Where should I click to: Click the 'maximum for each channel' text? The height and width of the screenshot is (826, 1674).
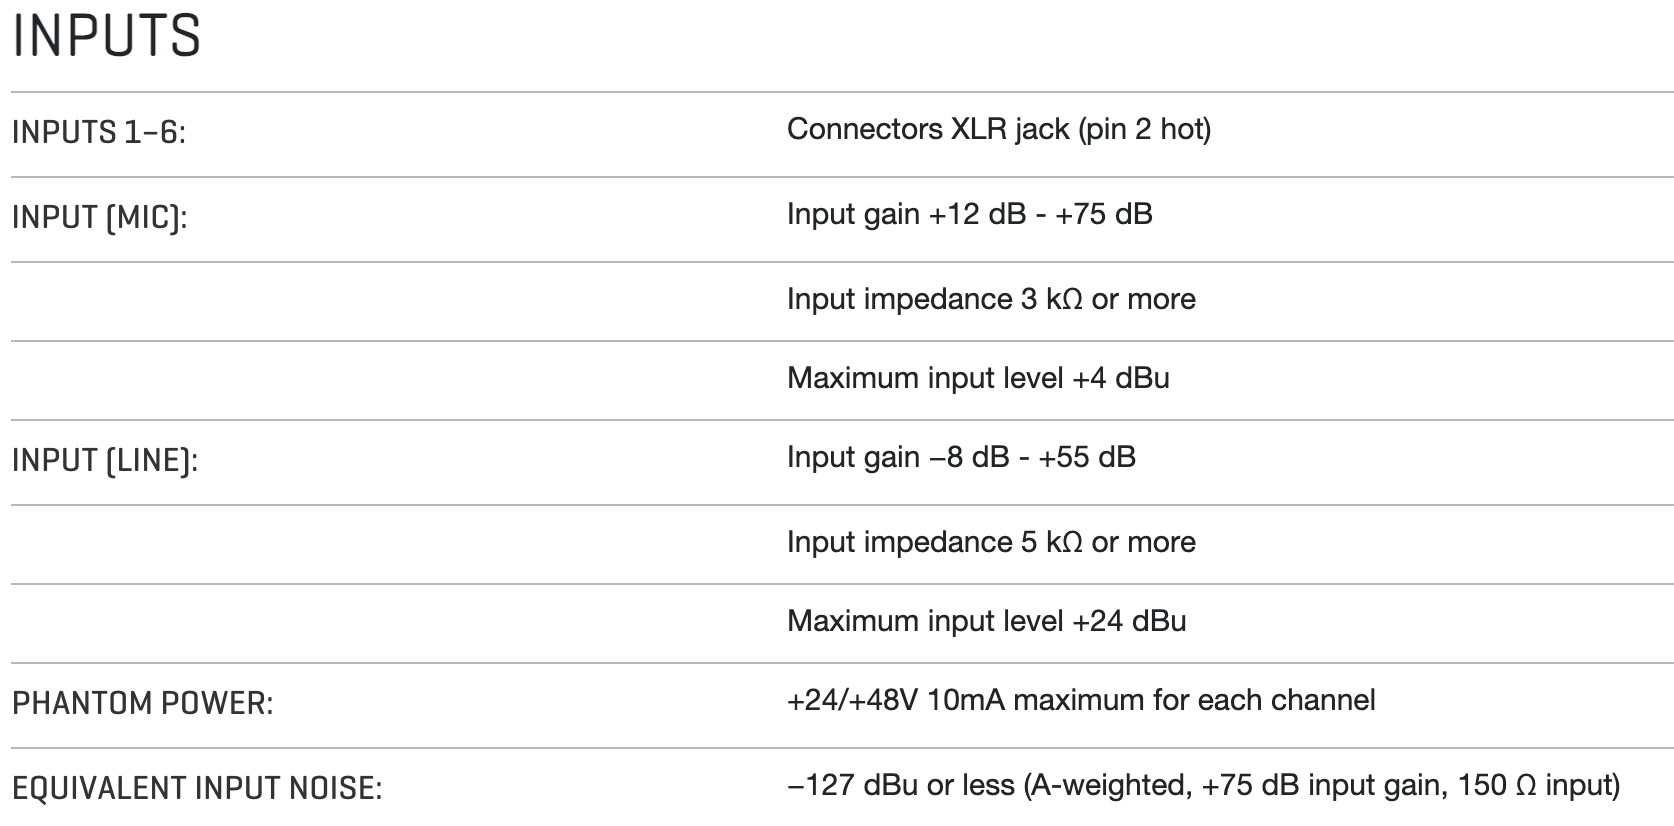pos(1194,700)
